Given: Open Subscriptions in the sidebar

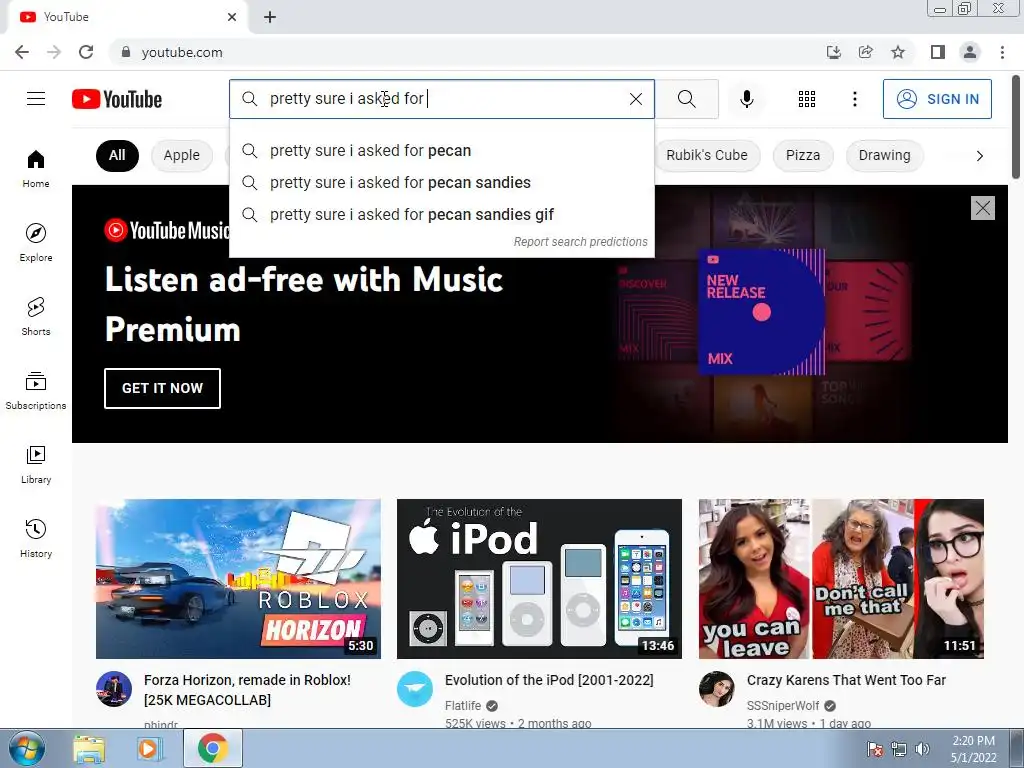Looking at the screenshot, I should (36, 390).
